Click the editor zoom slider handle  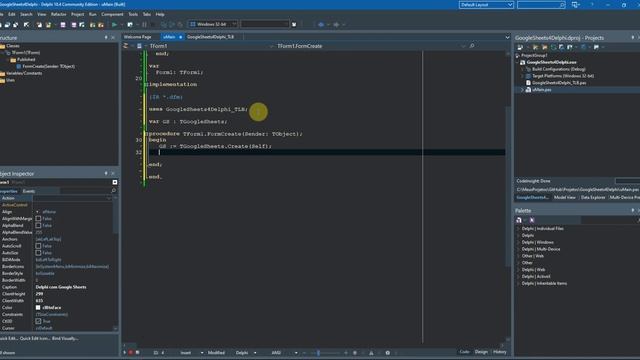pos(318,353)
